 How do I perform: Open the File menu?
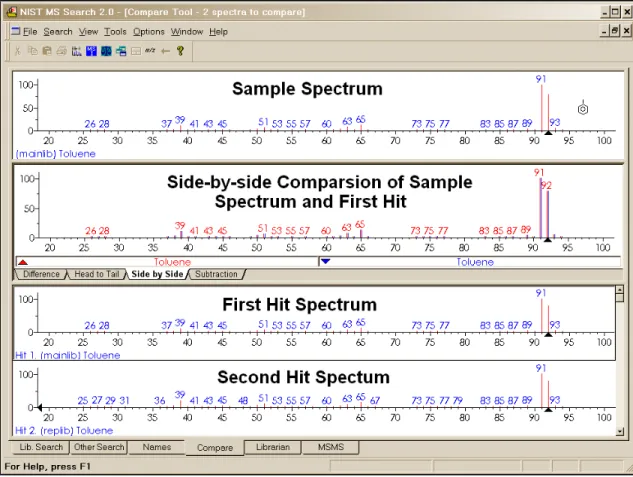coord(30,31)
